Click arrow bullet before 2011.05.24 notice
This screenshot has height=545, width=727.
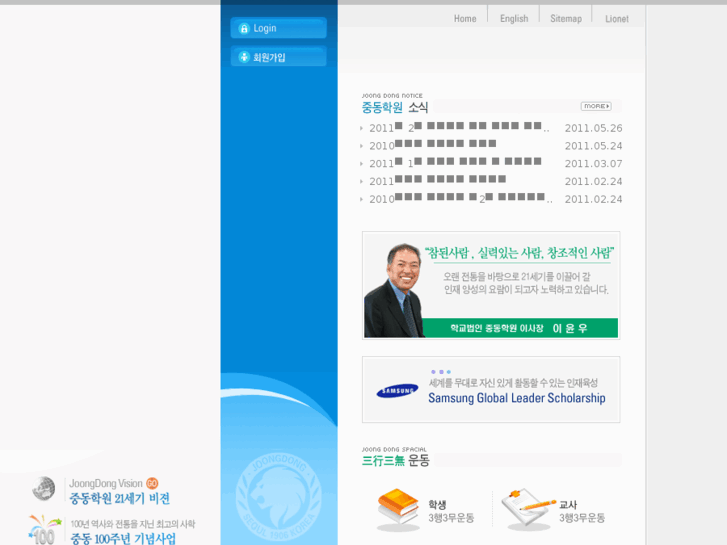[x=361, y=146]
